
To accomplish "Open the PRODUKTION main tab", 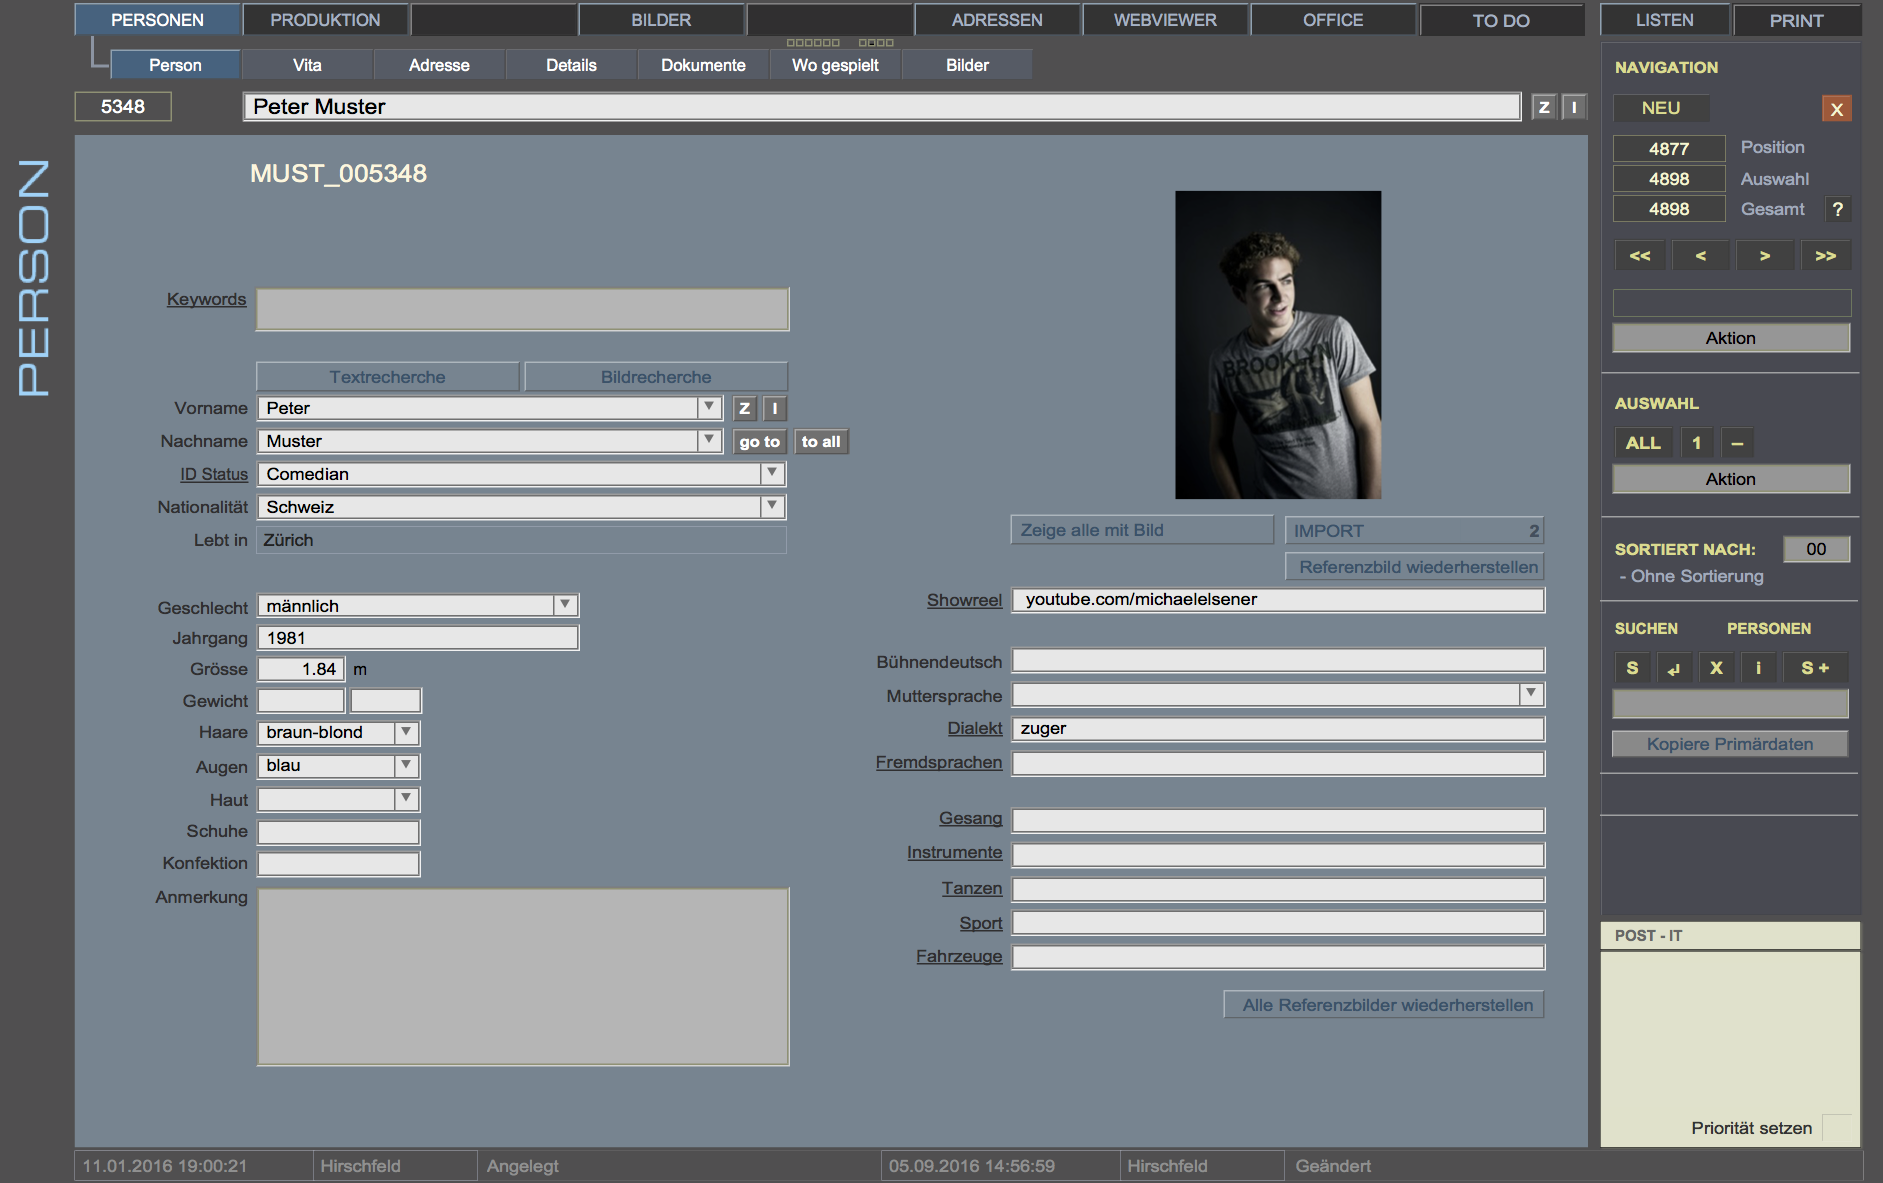I will coord(325,20).
